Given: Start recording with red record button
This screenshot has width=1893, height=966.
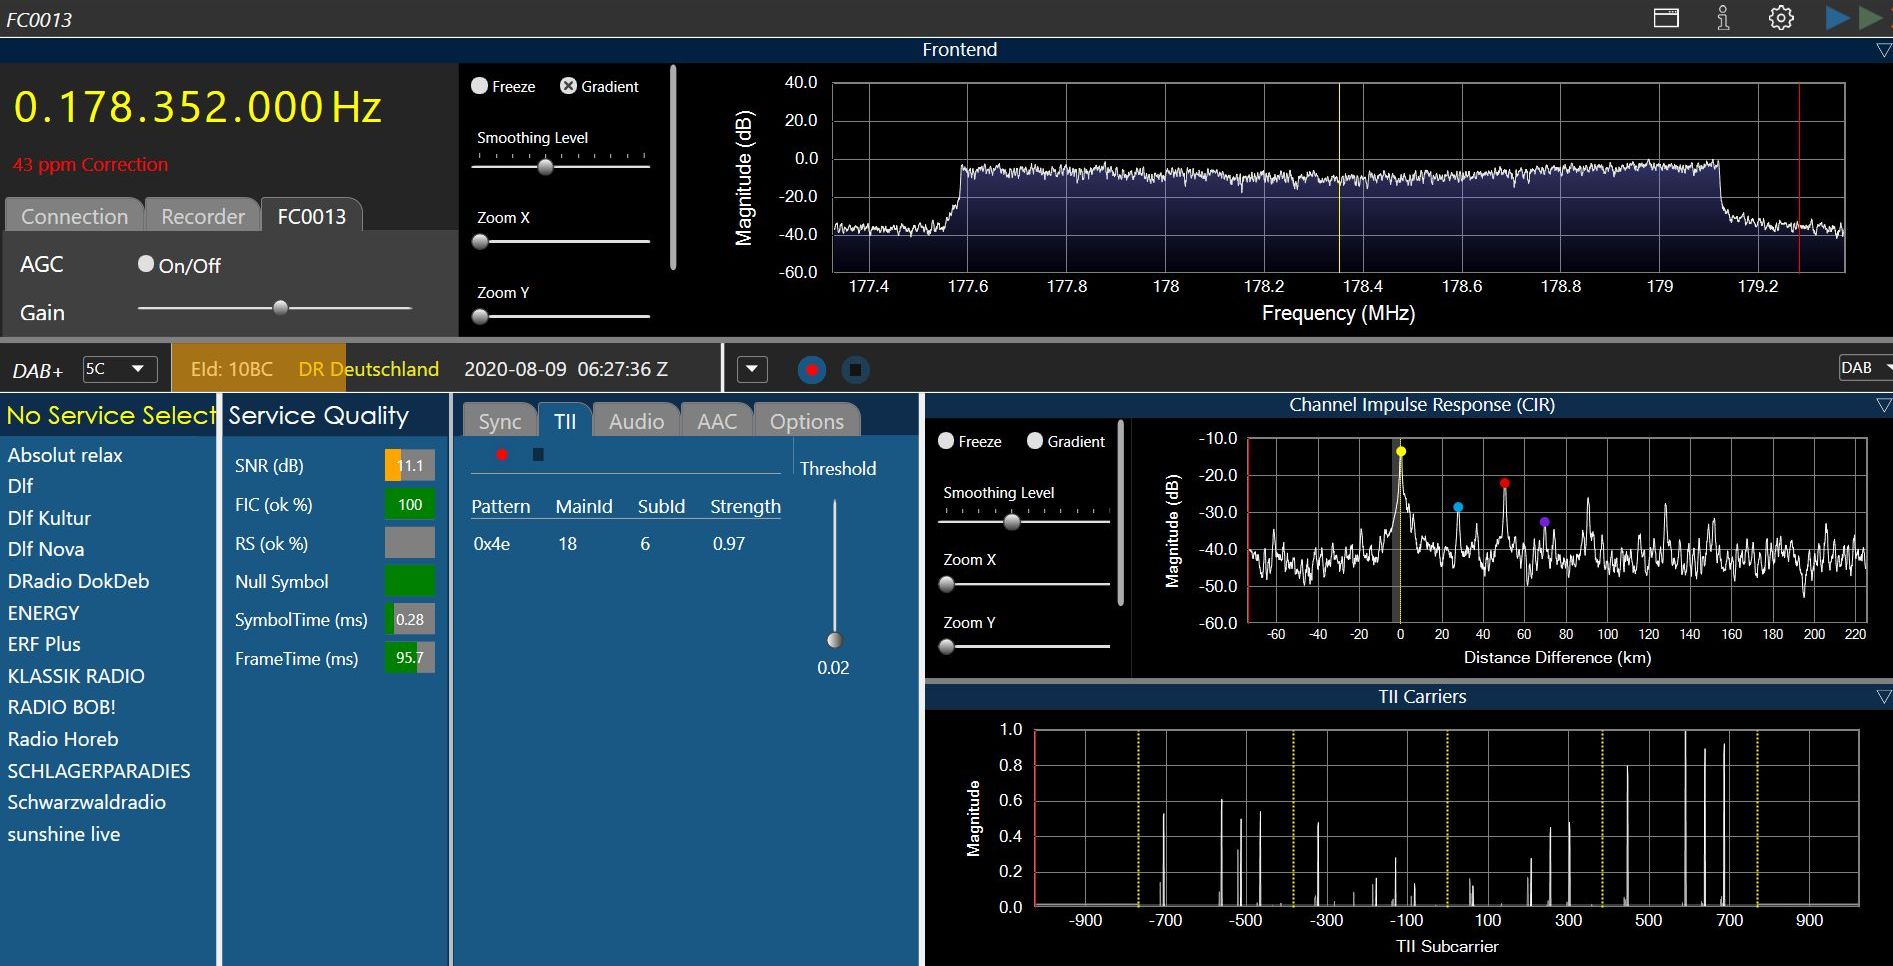Looking at the screenshot, I should (x=812, y=370).
